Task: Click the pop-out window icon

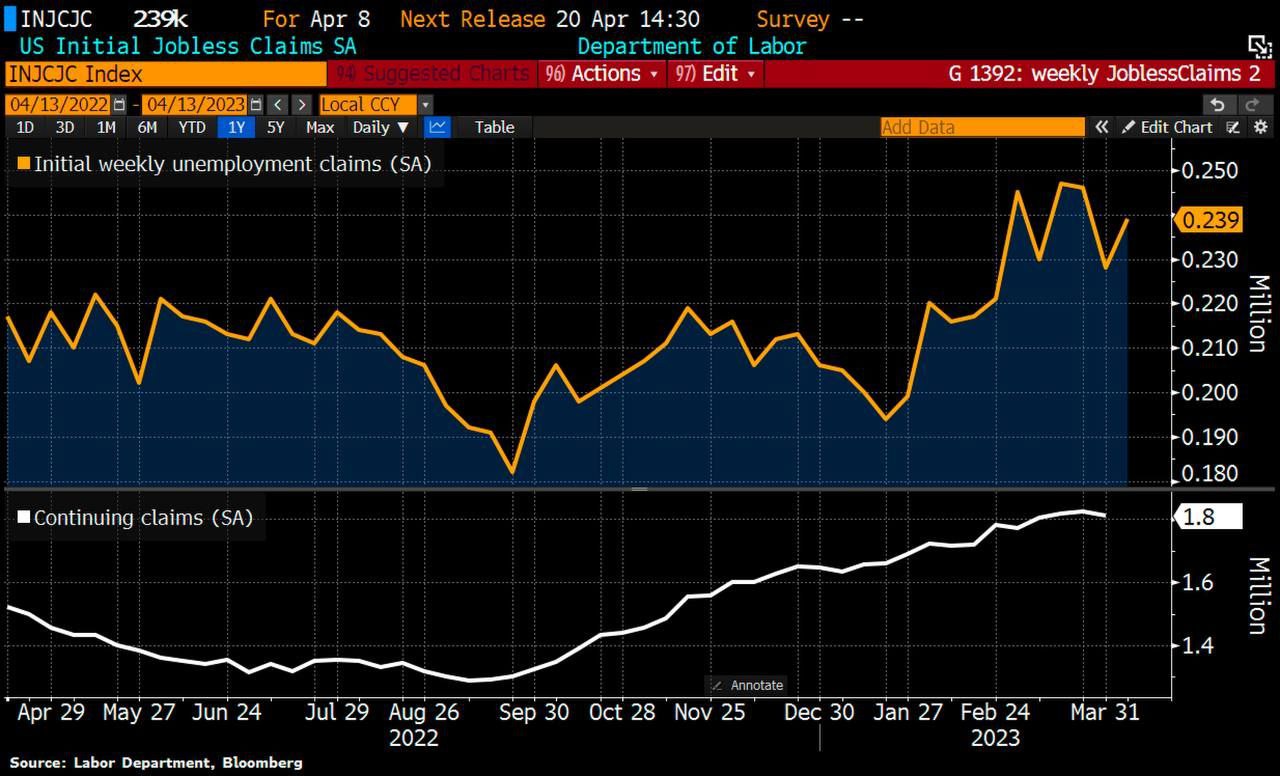Action: pyautogui.click(x=1258, y=46)
